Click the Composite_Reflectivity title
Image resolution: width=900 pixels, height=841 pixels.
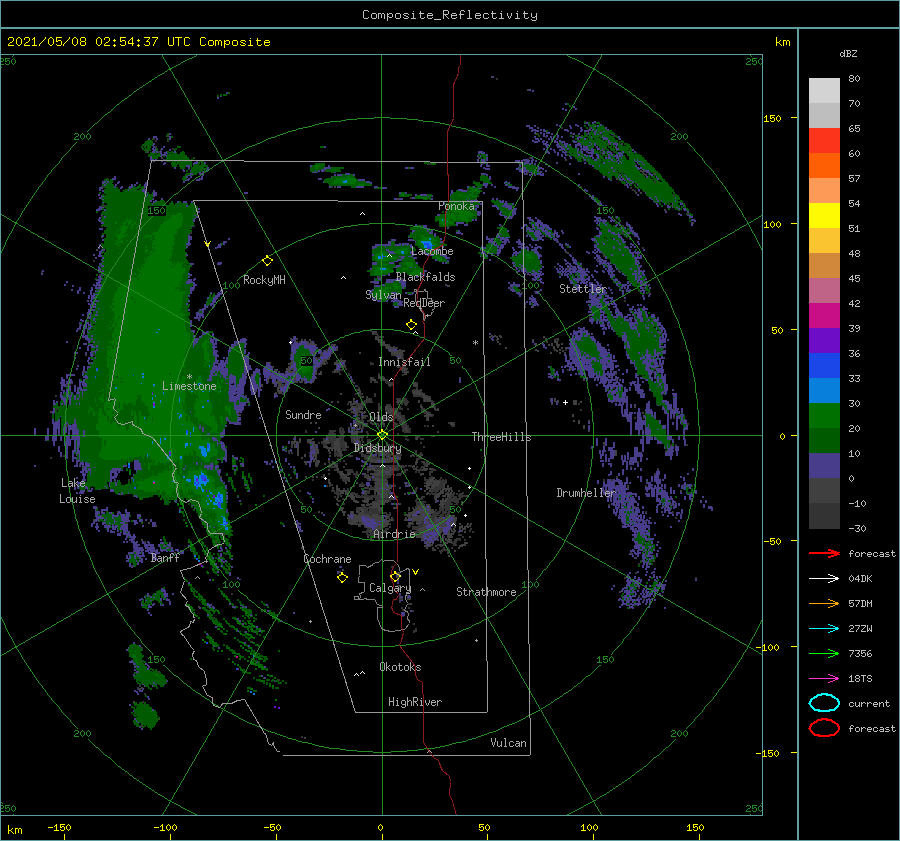click(x=450, y=15)
